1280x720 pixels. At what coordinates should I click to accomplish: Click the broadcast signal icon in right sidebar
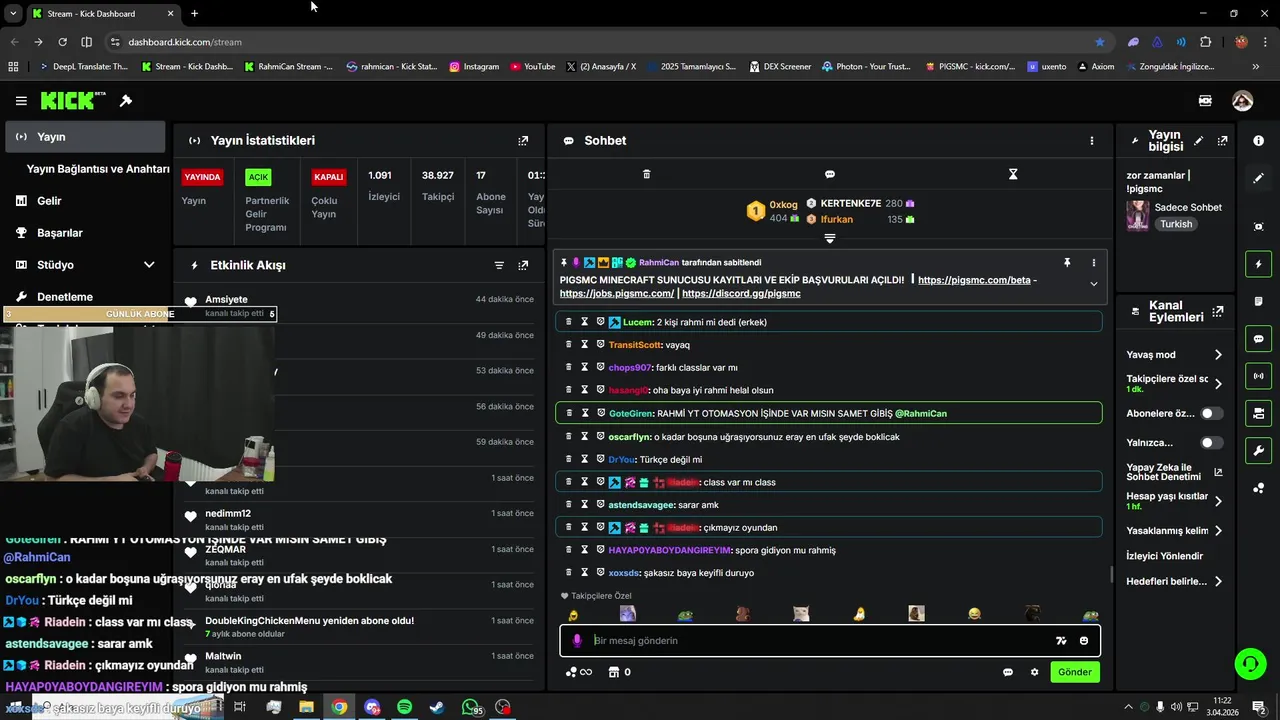tap(1258, 376)
